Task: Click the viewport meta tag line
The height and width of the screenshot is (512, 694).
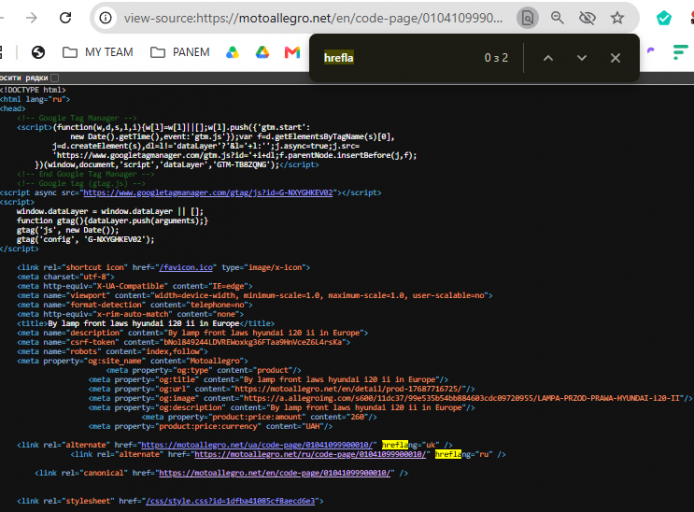Action: click(255, 295)
